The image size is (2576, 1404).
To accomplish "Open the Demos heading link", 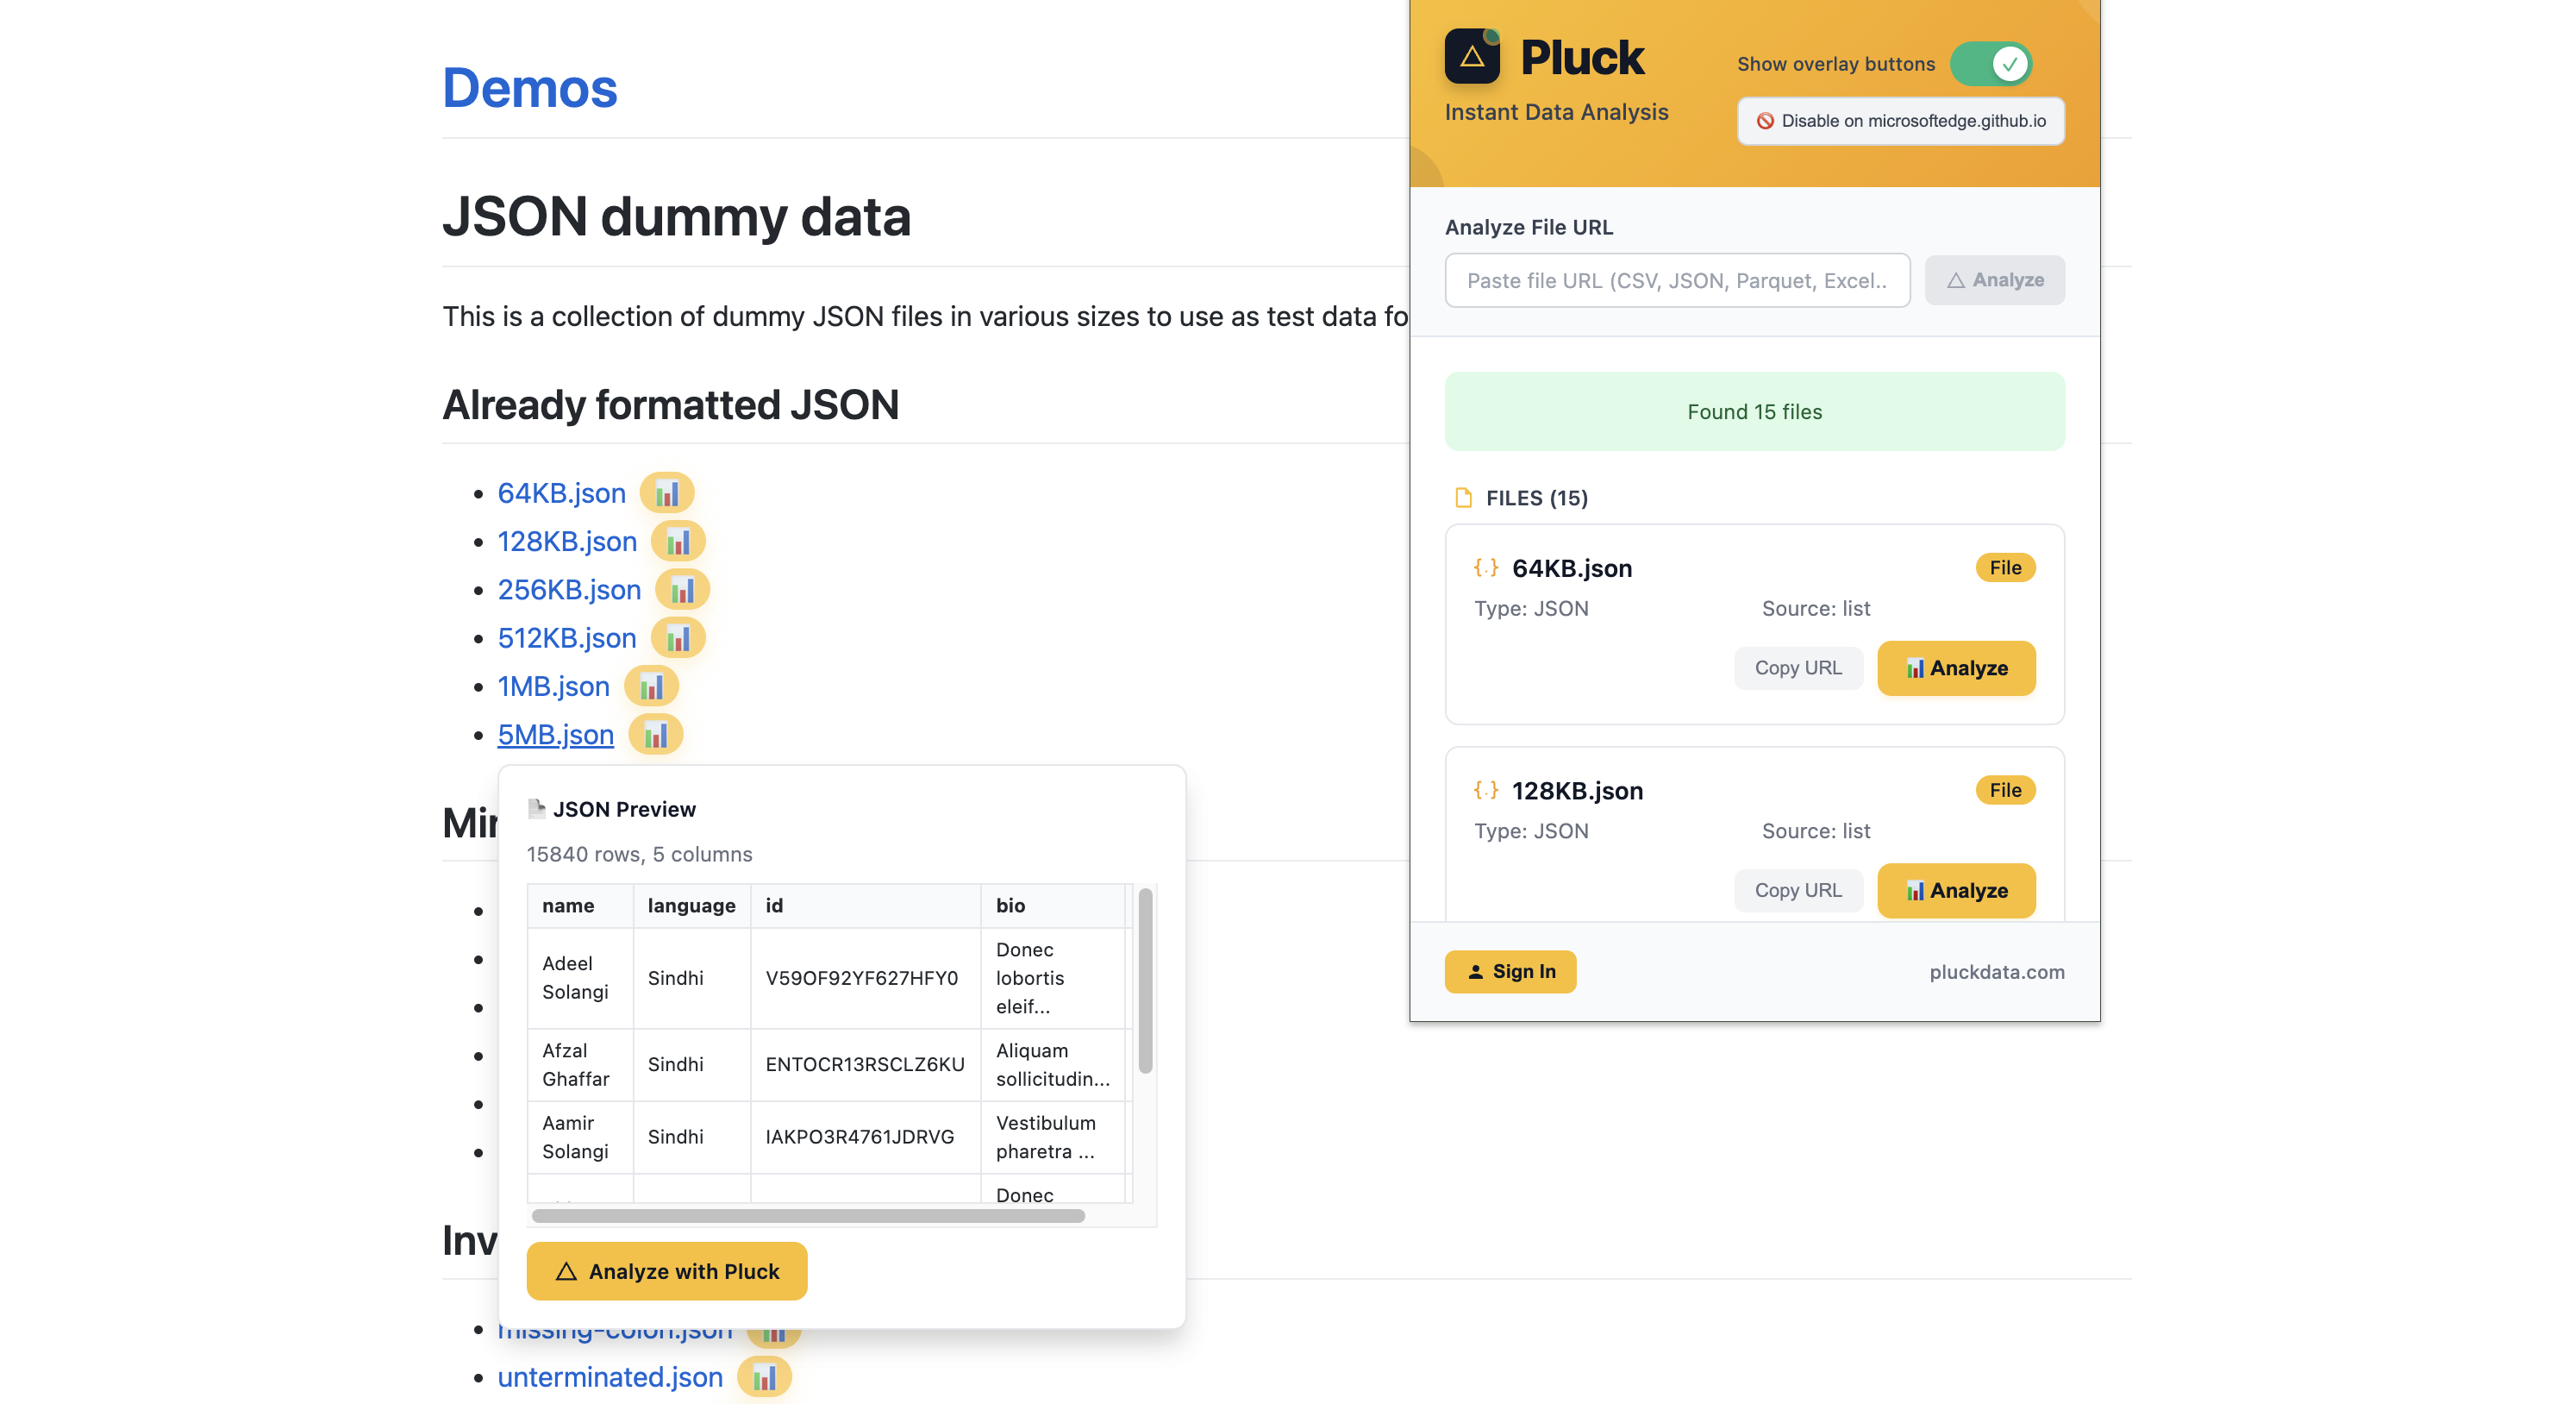I will [530, 88].
